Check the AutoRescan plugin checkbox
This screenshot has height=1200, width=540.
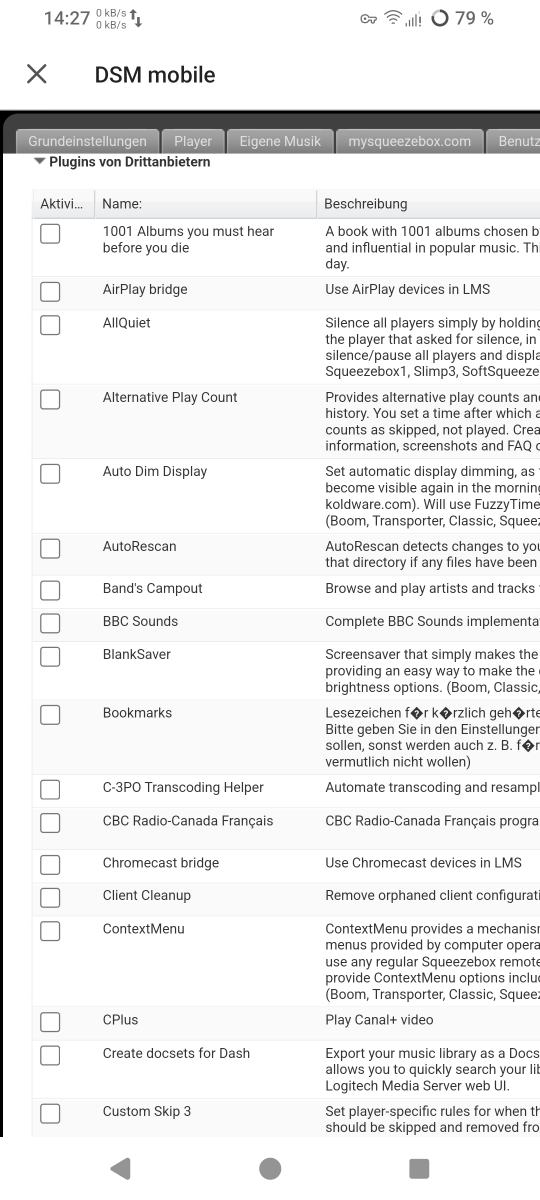(x=50, y=549)
